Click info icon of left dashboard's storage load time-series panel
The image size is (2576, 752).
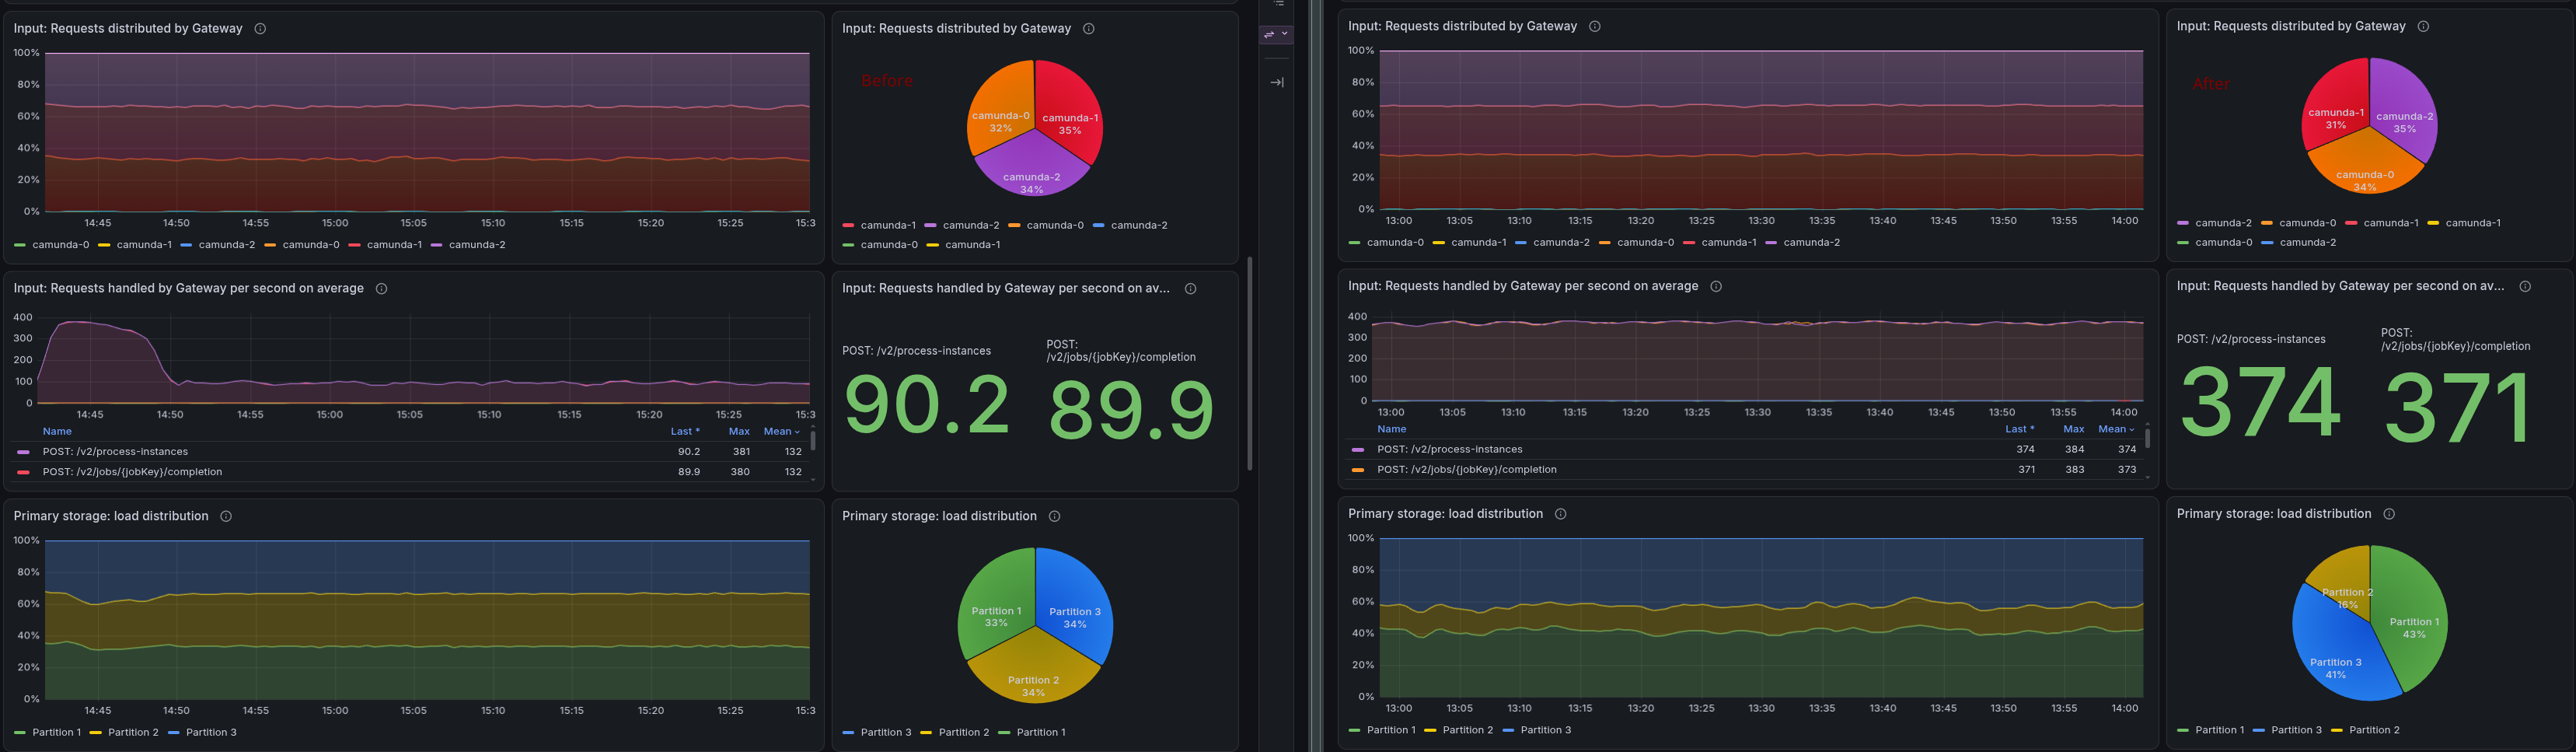point(226,517)
